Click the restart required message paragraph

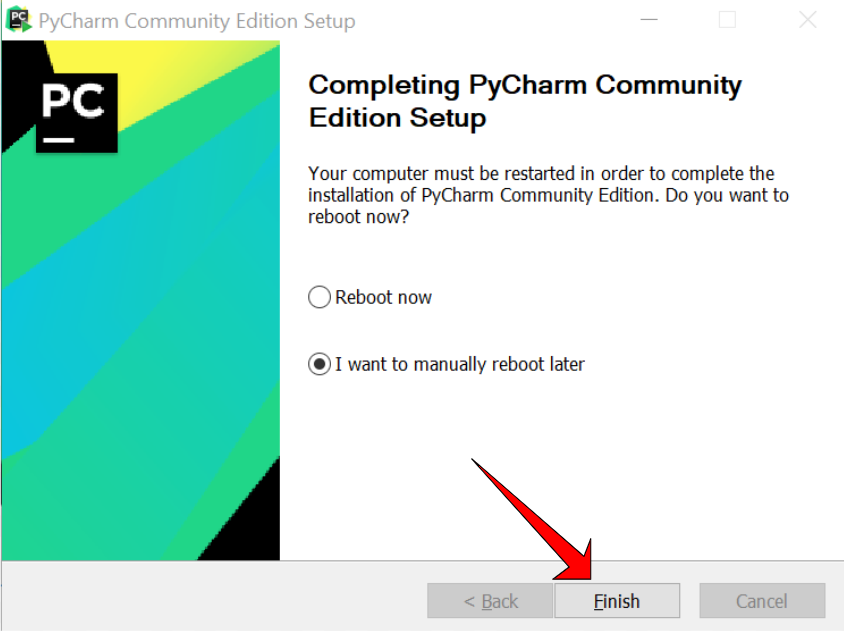tap(548, 195)
